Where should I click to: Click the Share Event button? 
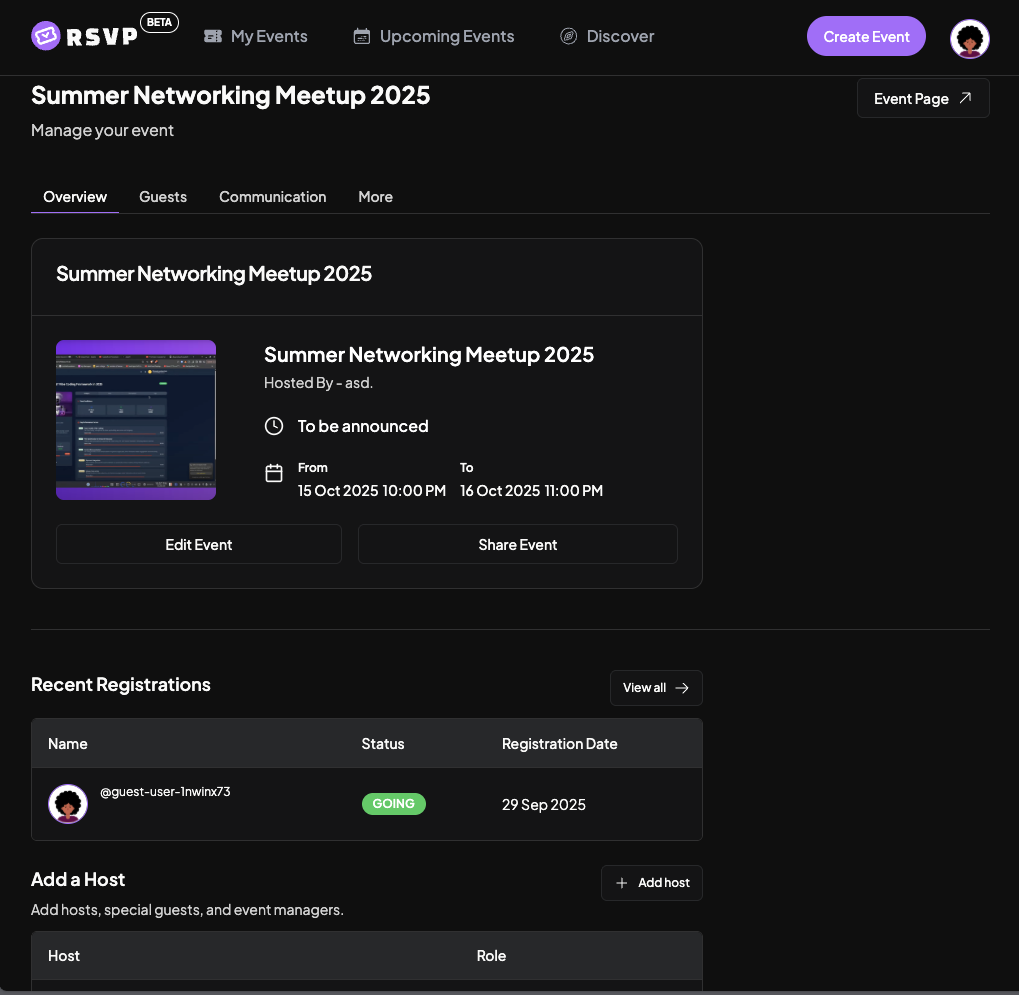point(517,545)
